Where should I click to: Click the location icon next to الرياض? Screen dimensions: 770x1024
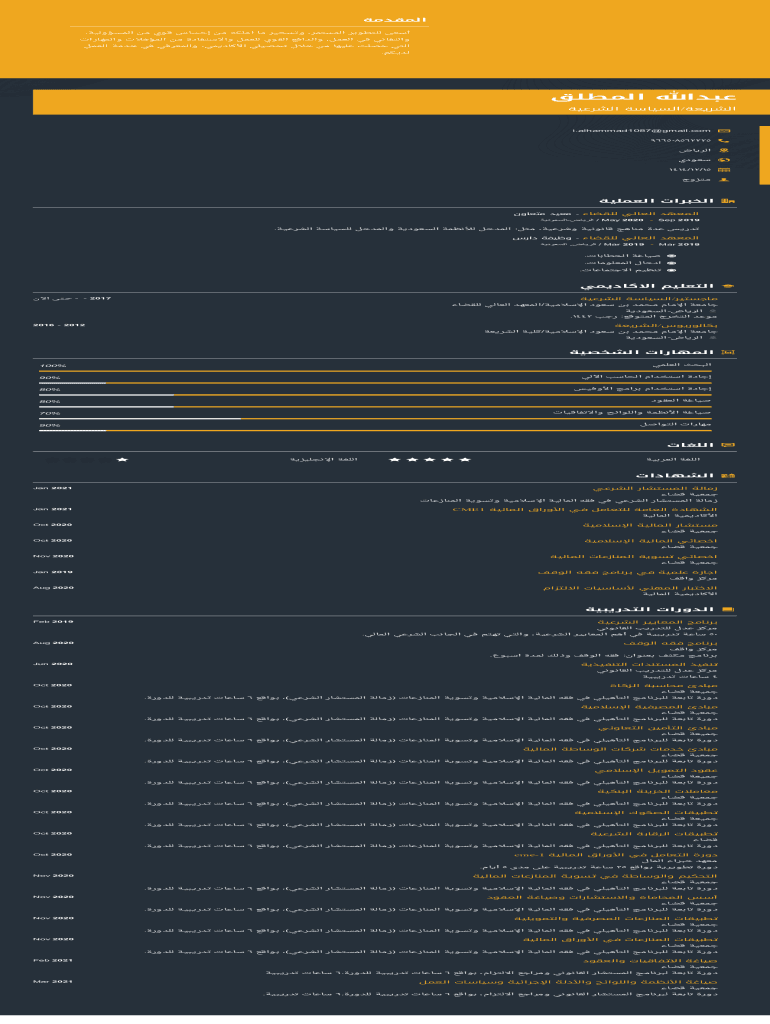point(724,151)
